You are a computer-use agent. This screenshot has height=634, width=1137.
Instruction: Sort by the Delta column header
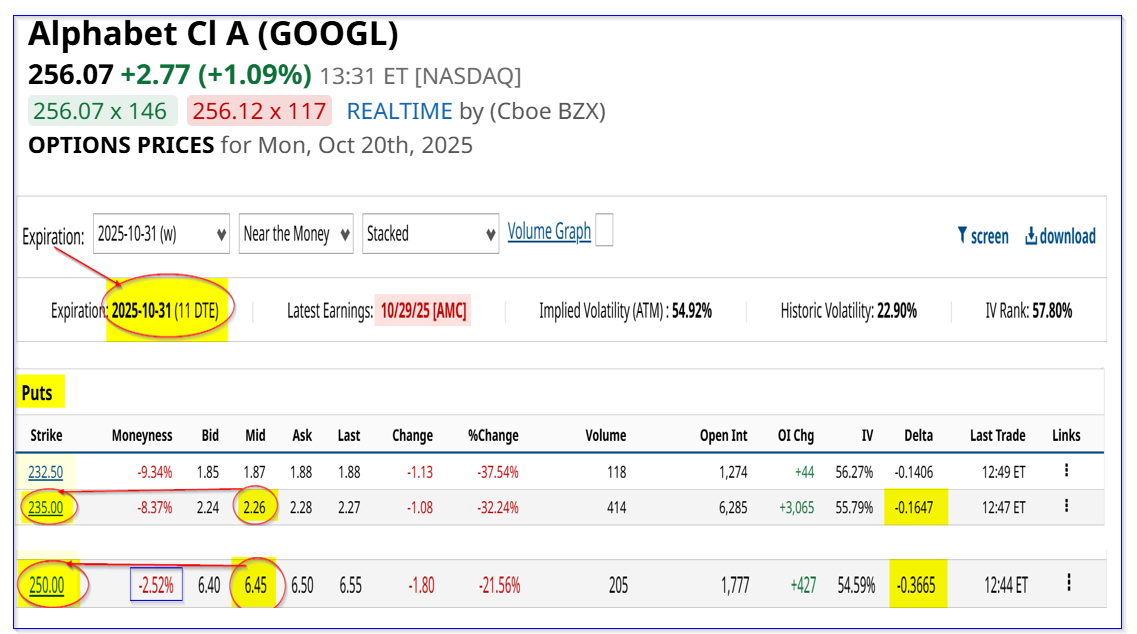coord(918,435)
